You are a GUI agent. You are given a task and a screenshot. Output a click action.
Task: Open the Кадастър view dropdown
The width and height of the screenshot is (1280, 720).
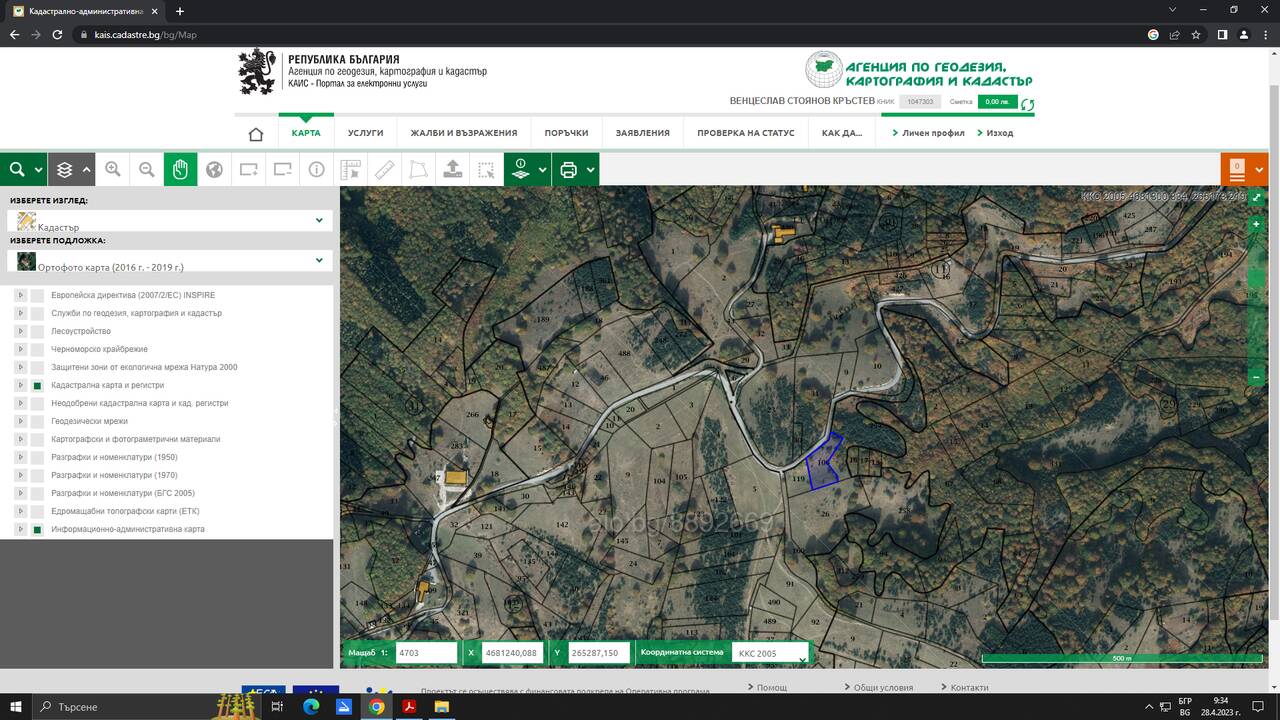pos(170,221)
